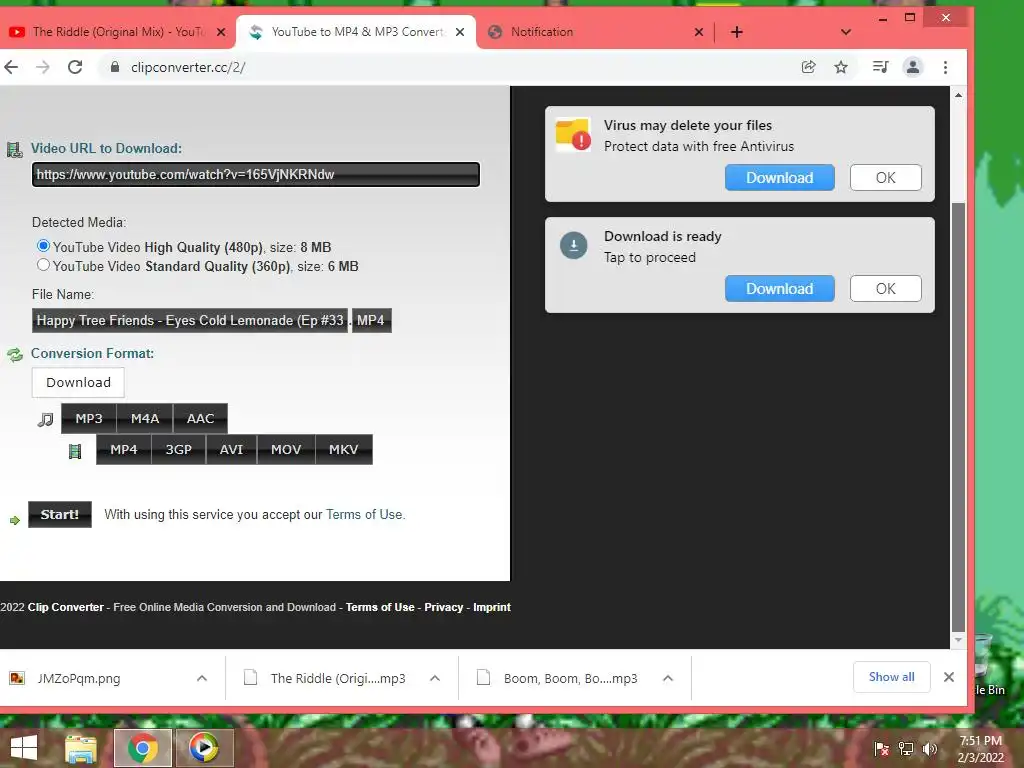Screen dimensions: 1024x768
Task: Click Download in Download is ready ad
Action: click(x=780, y=289)
